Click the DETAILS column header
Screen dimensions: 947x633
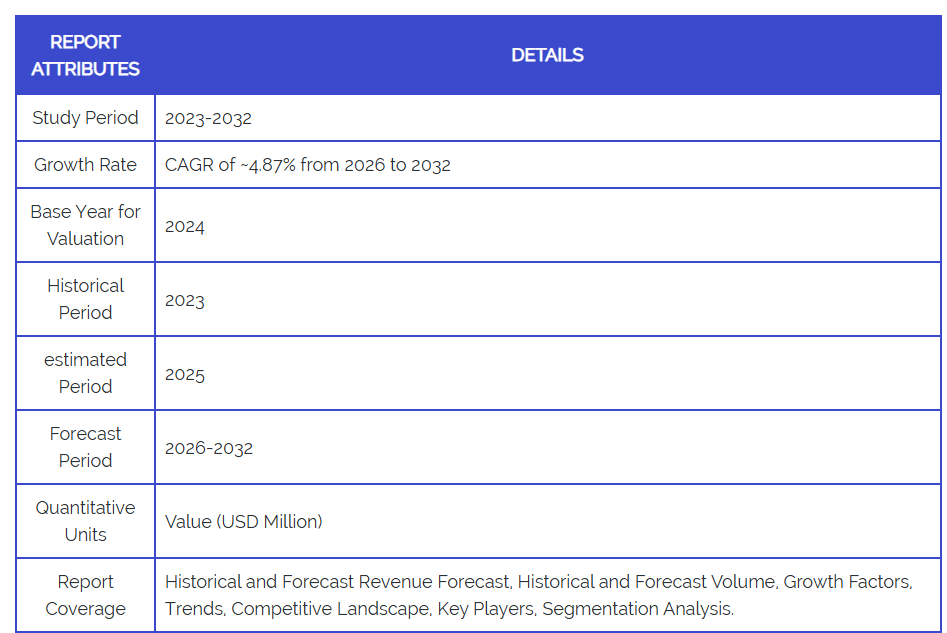(x=547, y=55)
